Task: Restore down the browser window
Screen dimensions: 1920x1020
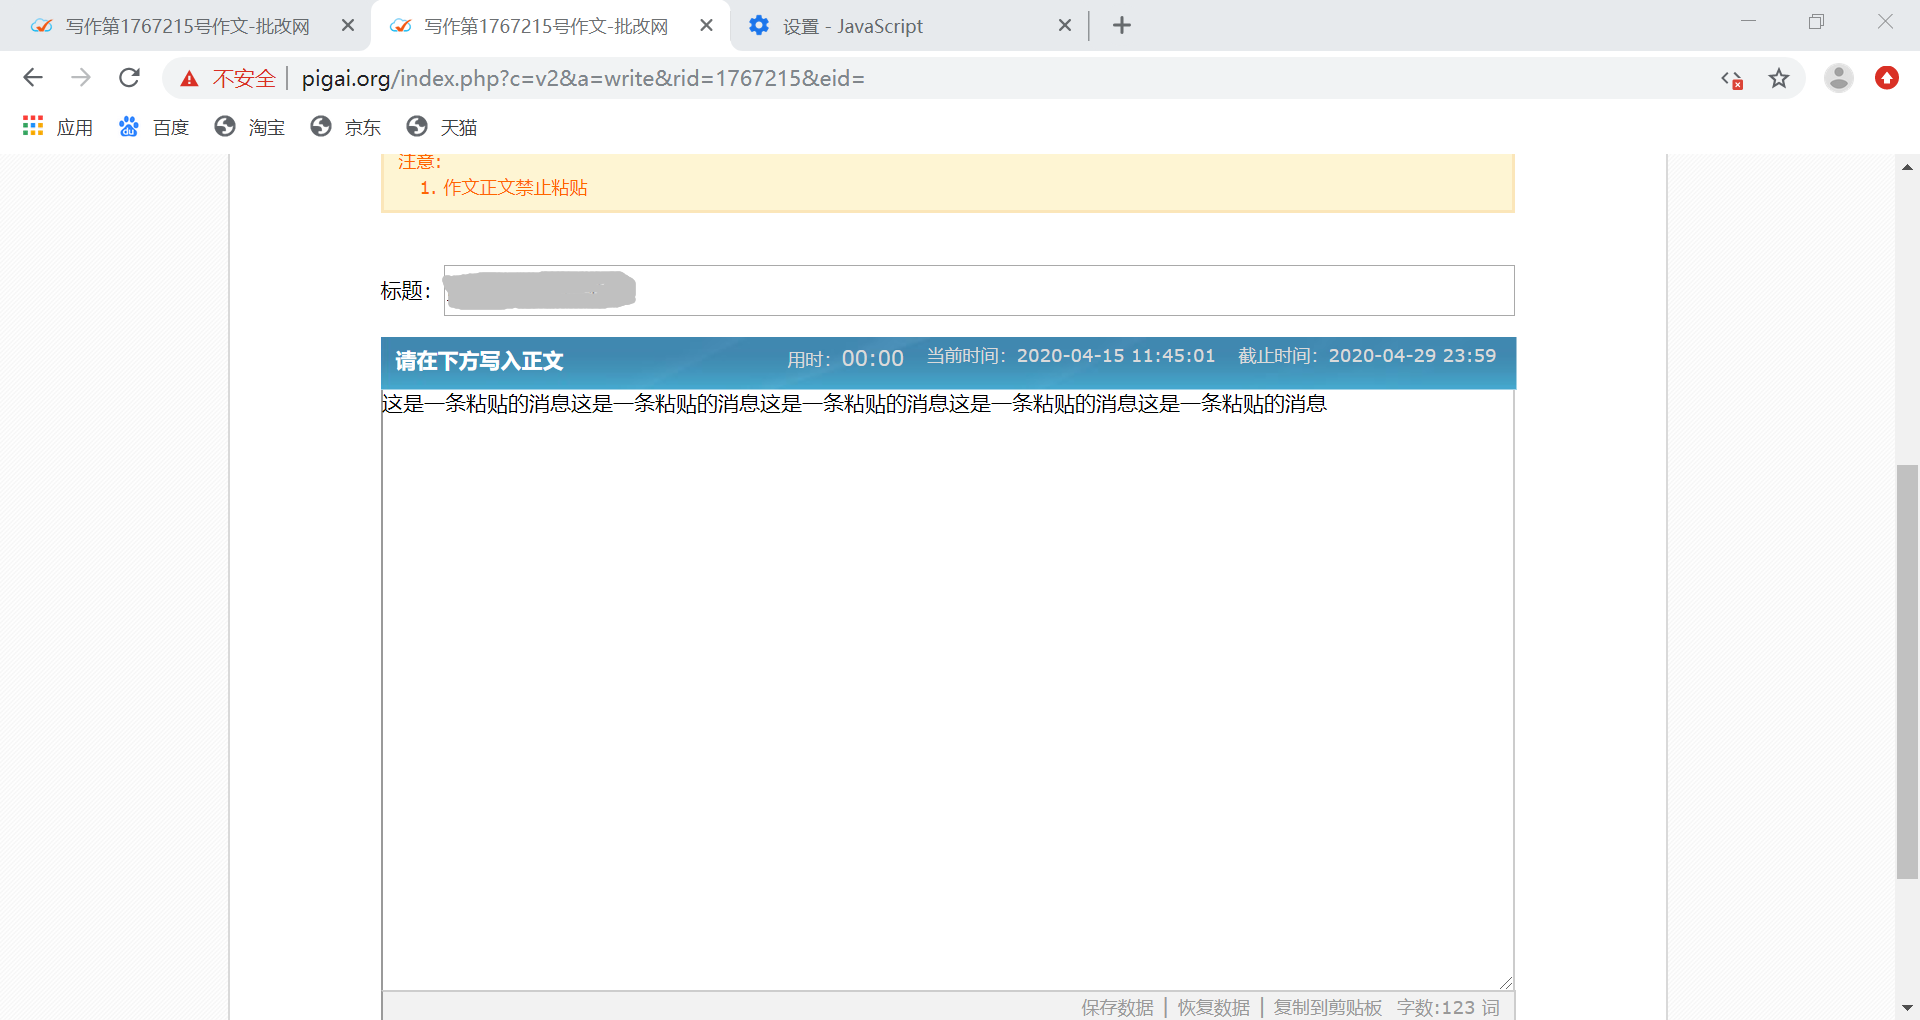Action: coord(1817,22)
